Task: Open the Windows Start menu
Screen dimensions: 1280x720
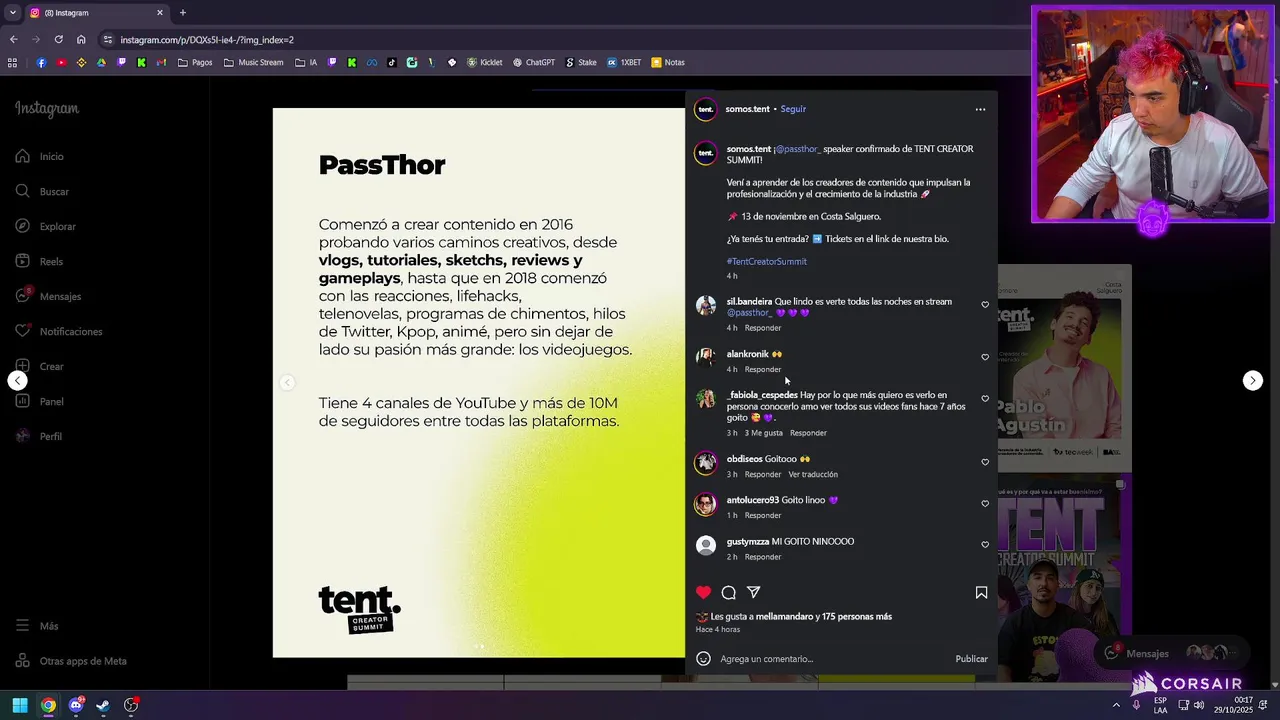Action: click(19, 705)
